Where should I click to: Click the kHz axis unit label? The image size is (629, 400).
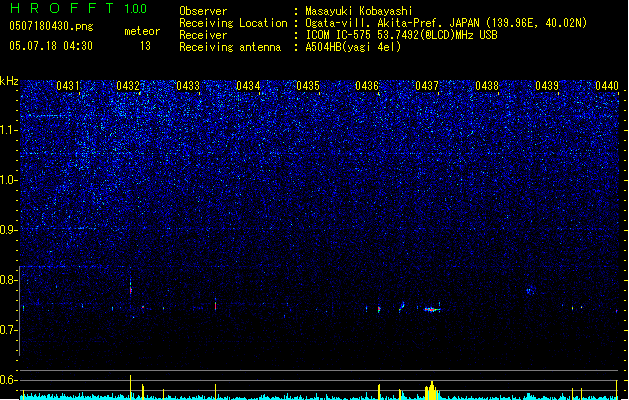point(9,81)
